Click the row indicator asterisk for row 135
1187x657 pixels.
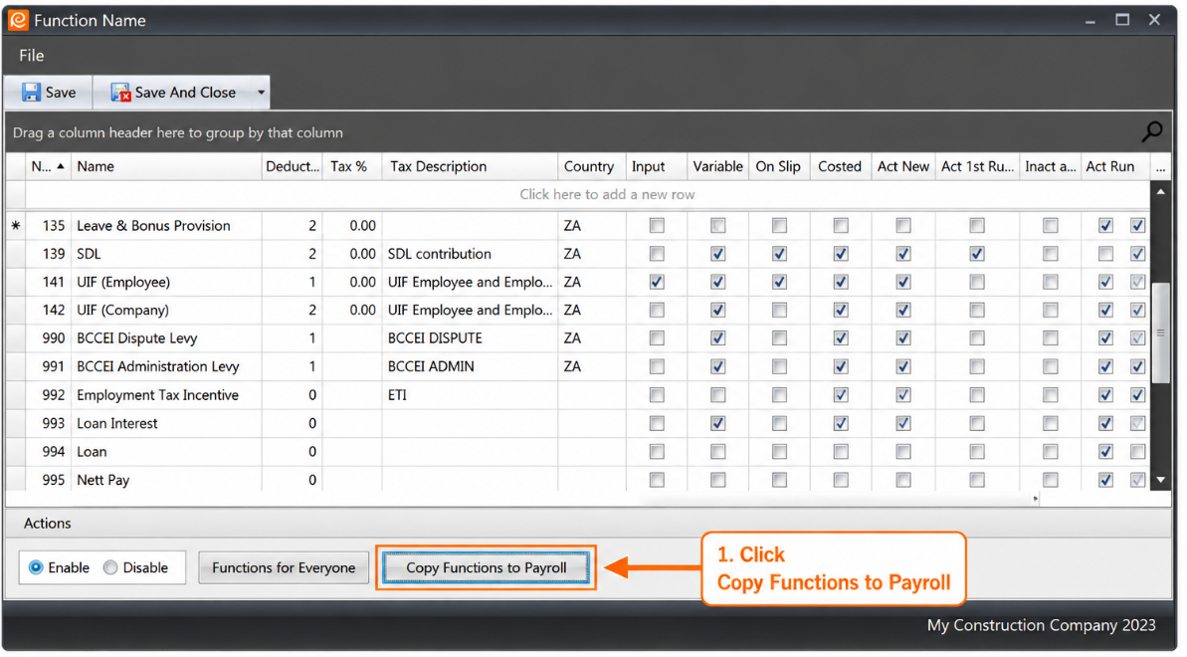(x=16, y=226)
